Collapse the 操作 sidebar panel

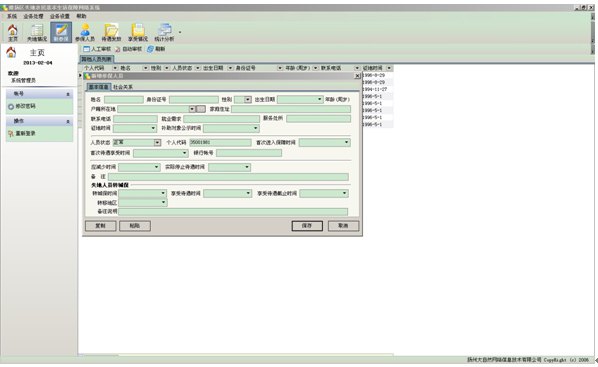point(68,122)
